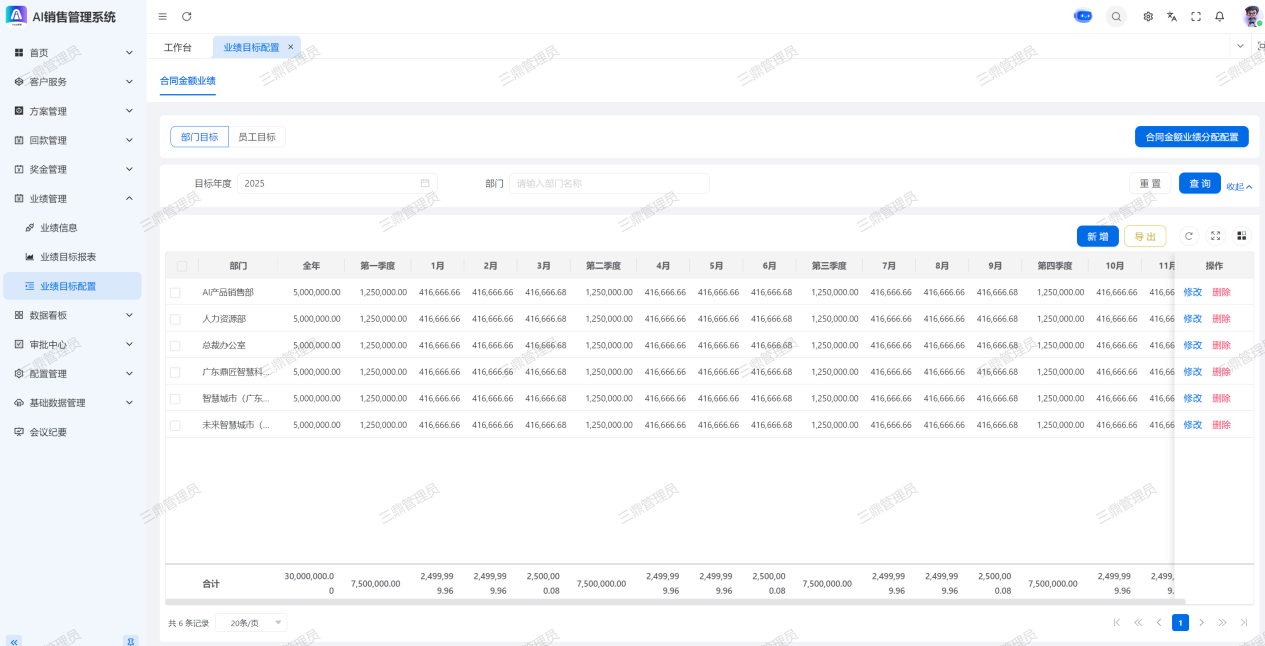
Task: Collapse the filter panel with 收起
Action: click(1239, 186)
